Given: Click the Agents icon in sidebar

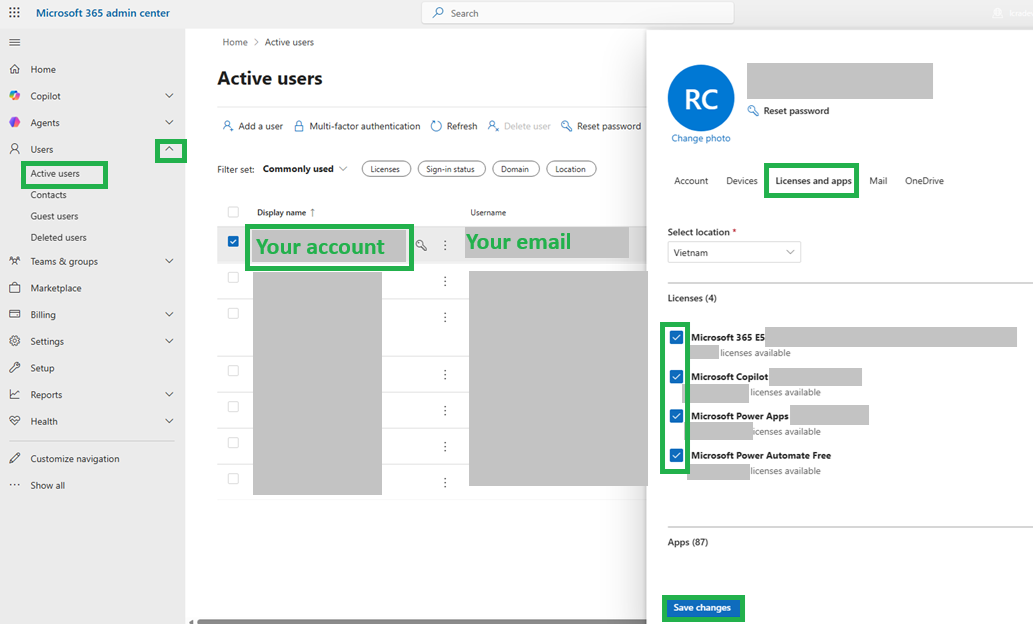Looking at the screenshot, I should point(14,123).
